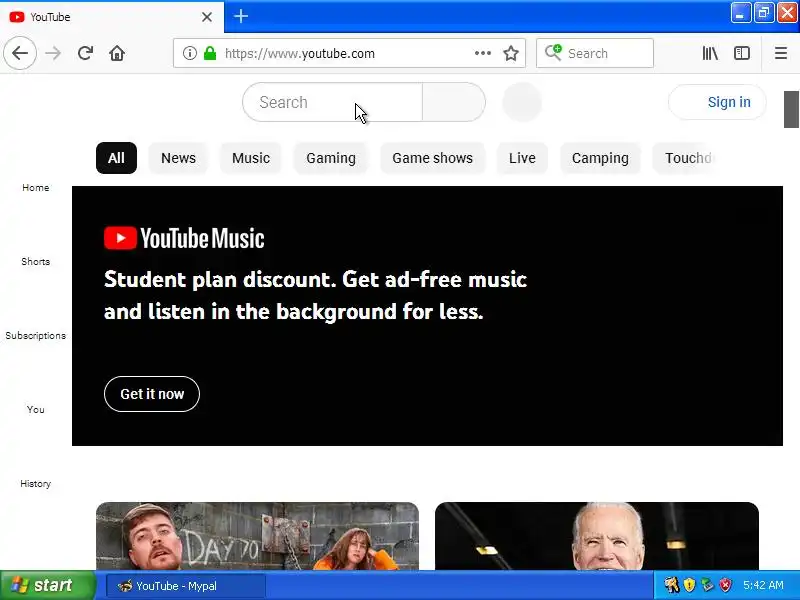
Task: Click the yellow shield tray icon
Action: [689, 585]
